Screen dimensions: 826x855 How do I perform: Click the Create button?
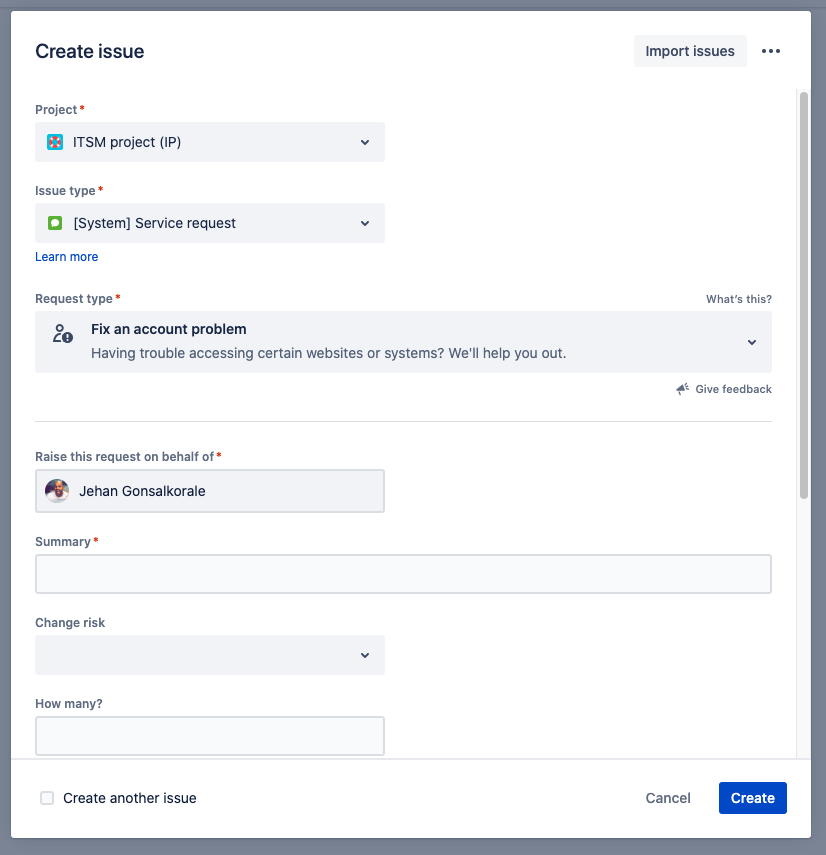752,798
